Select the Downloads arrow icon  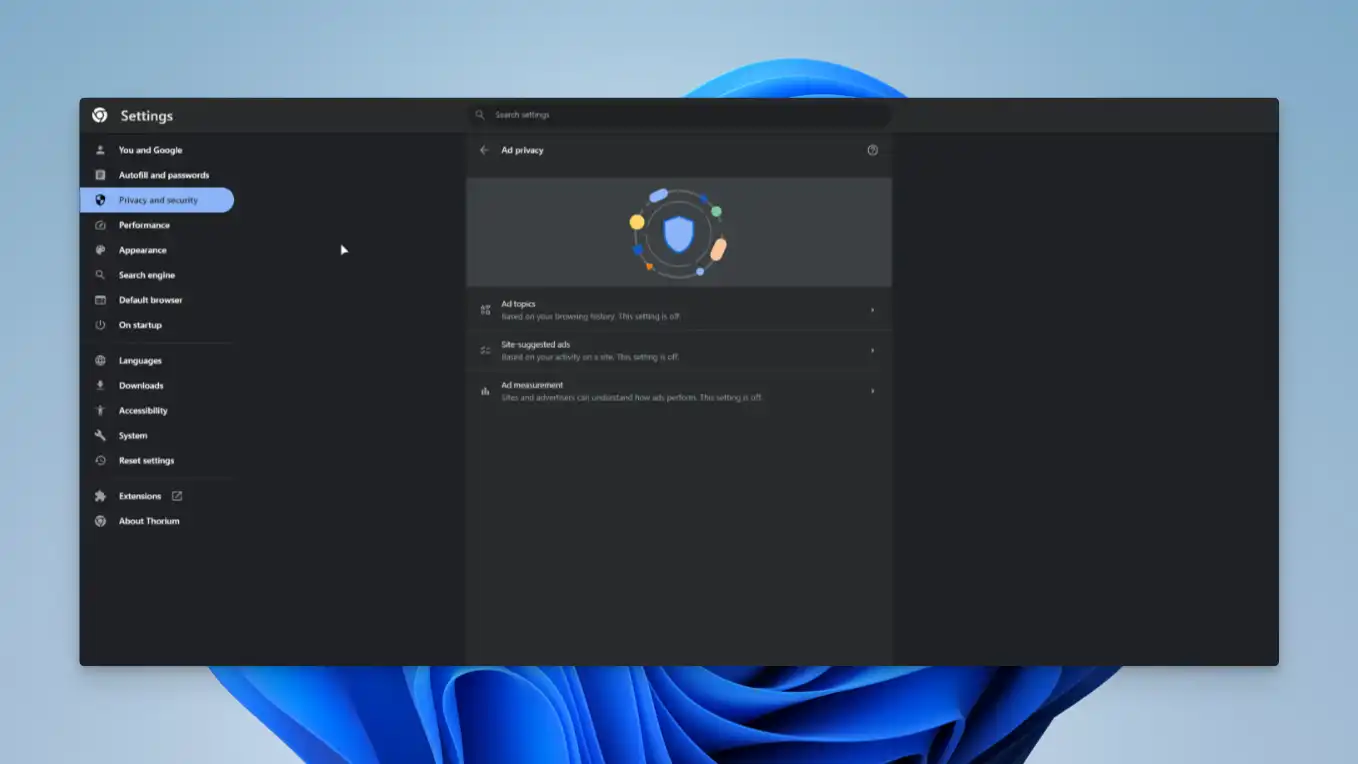tap(99, 385)
